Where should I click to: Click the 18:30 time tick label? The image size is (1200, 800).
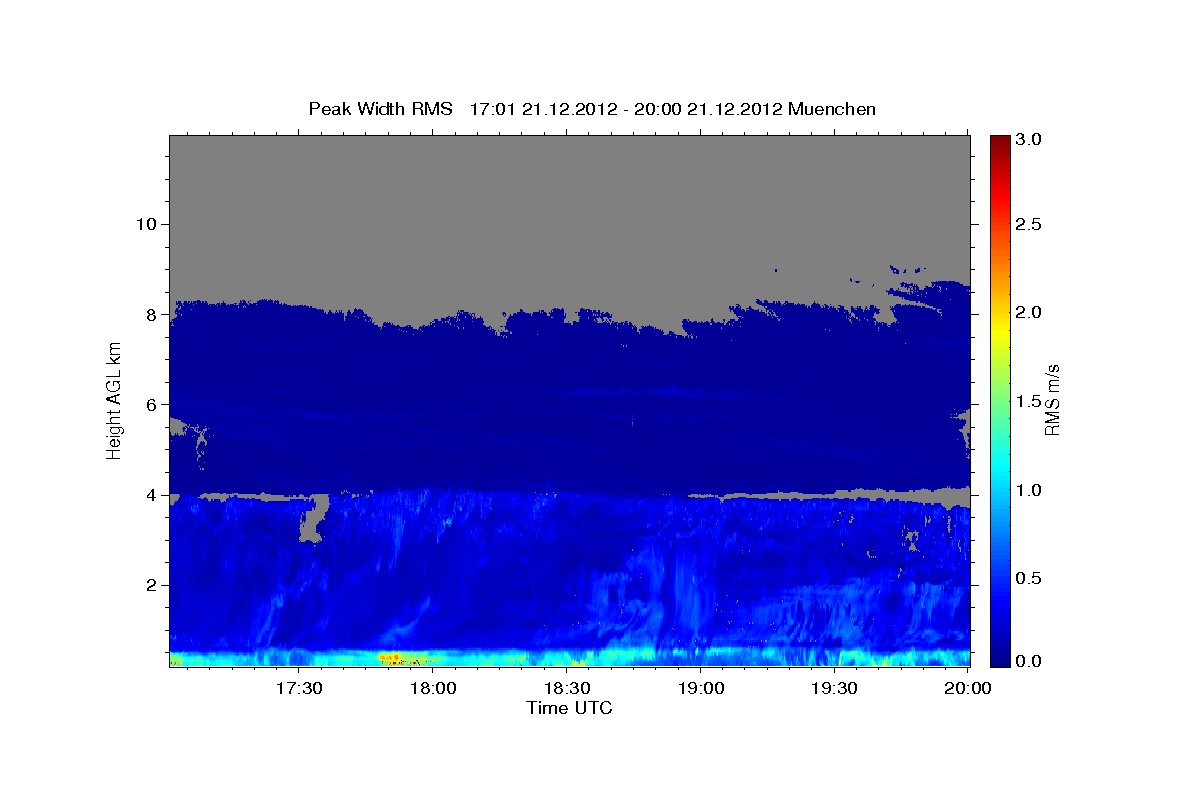tap(567, 688)
